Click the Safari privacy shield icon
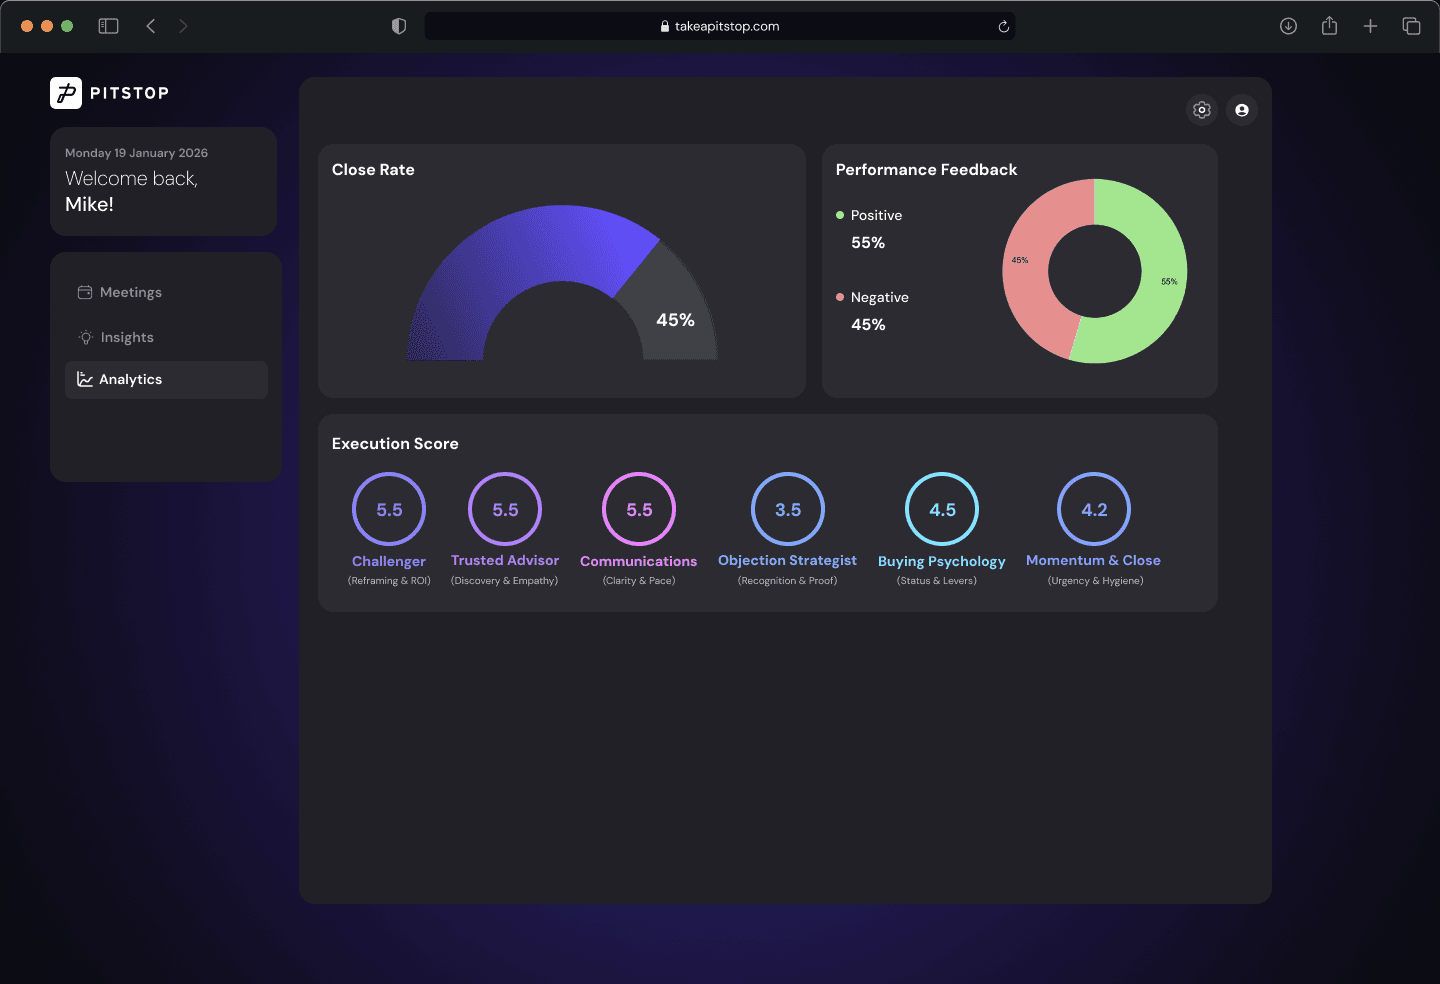This screenshot has height=984, width=1440. (398, 26)
